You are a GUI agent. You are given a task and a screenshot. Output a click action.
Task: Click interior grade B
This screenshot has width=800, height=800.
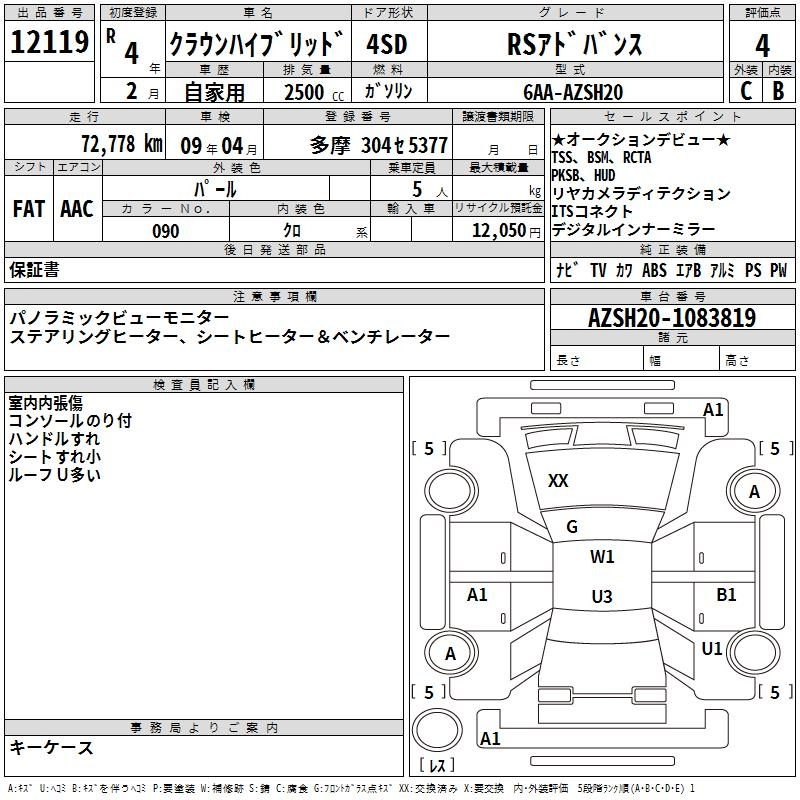779,91
